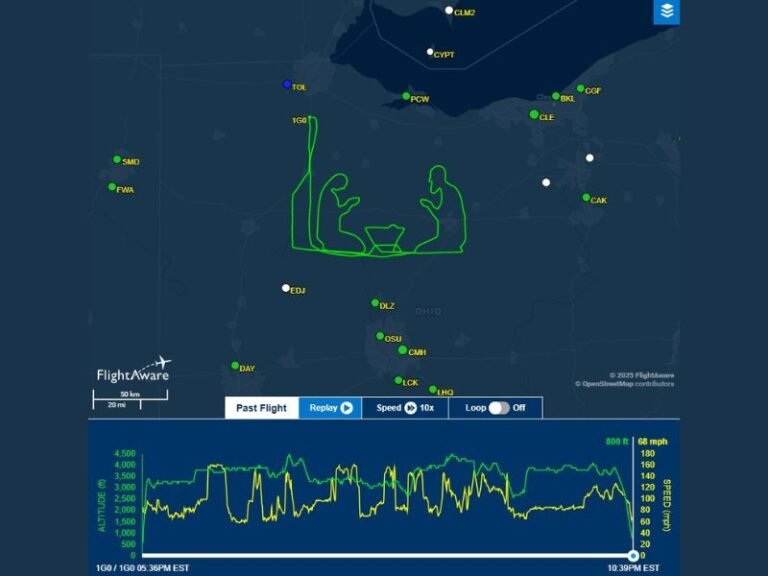Click the CLE airport marker
Screen dimensions: 768x576
coord(534,114)
